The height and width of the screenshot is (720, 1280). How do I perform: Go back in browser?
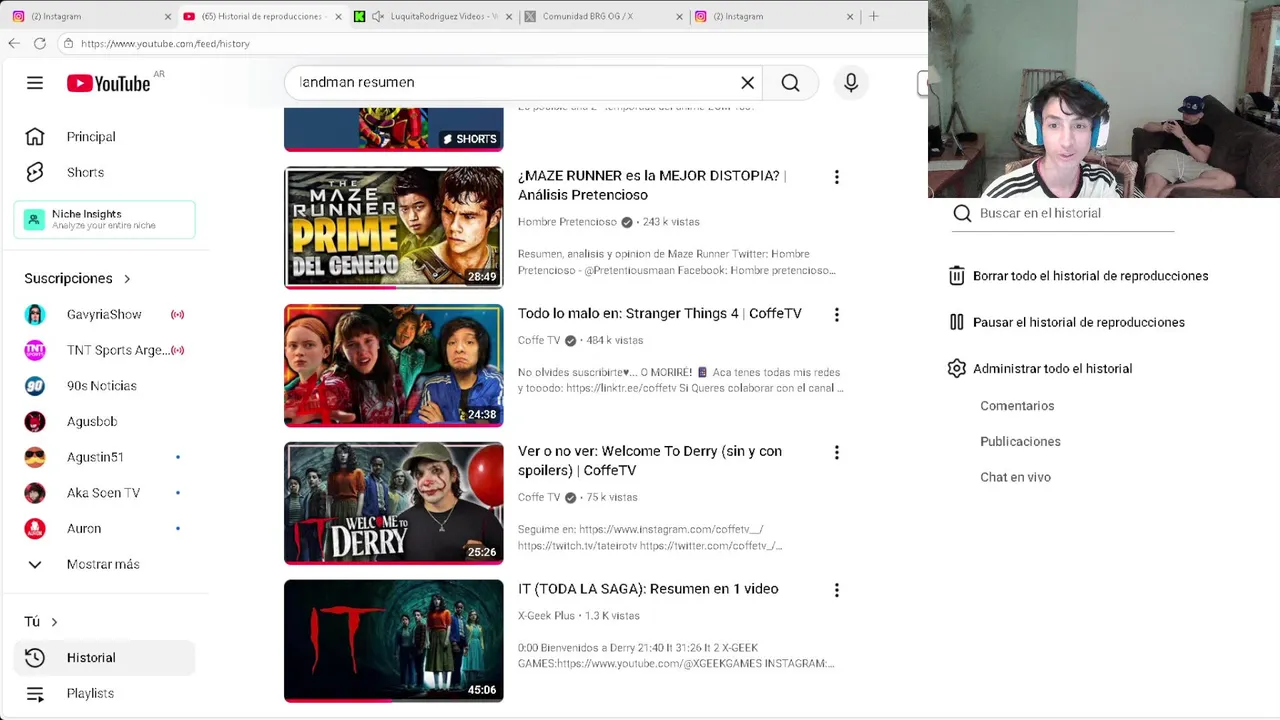point(14,43)
